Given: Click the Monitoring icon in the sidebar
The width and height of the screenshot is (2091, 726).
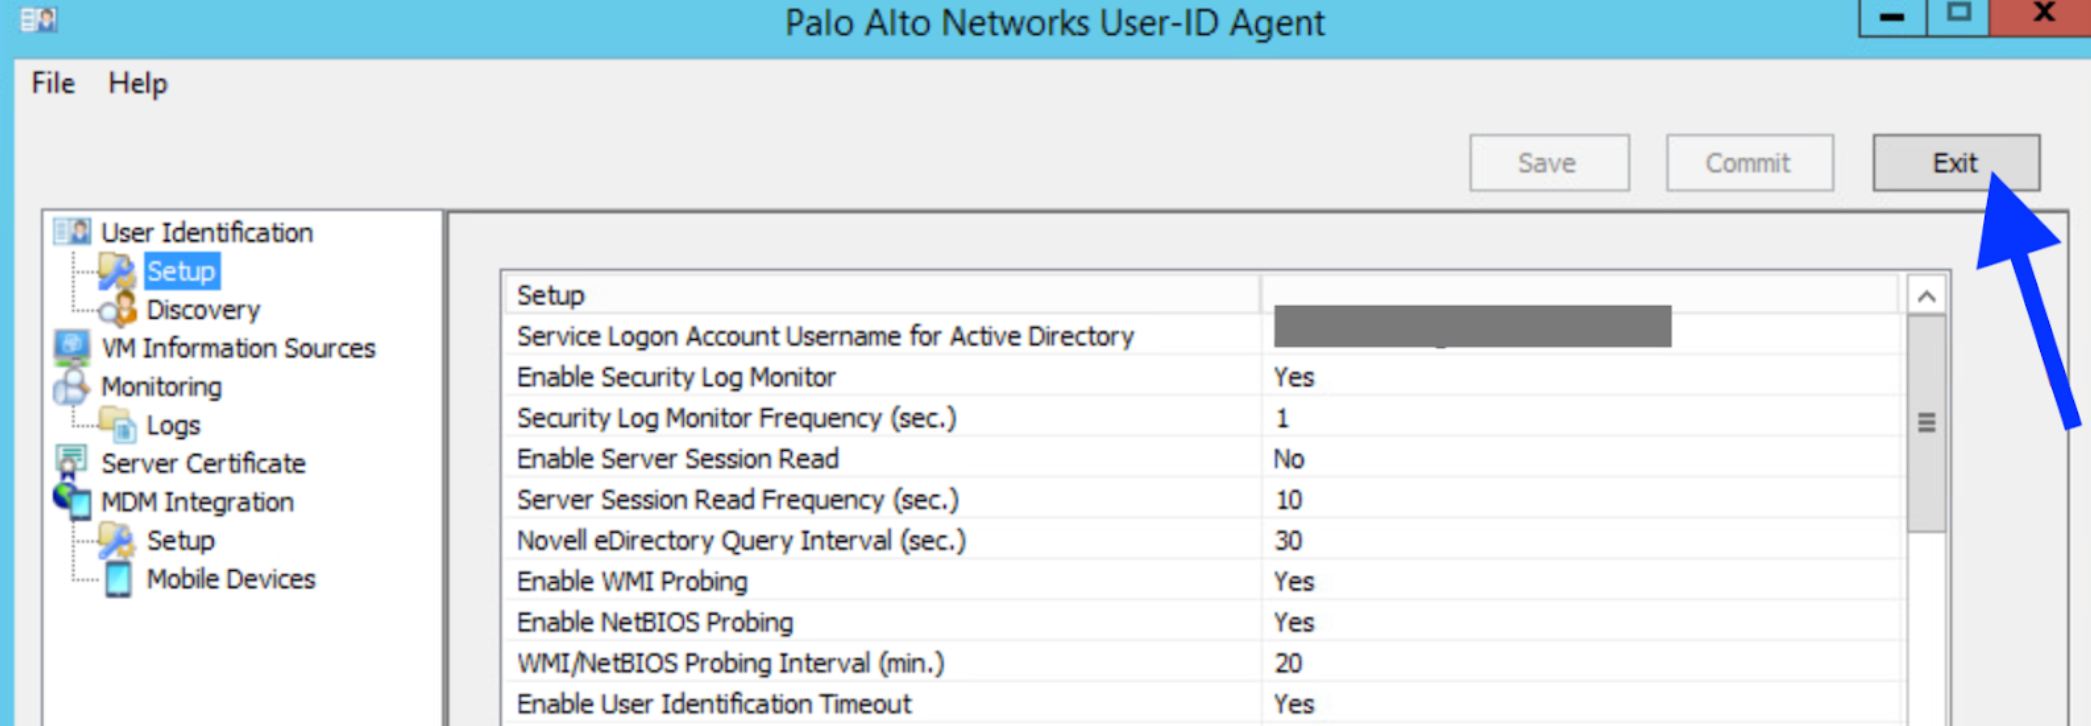Looking at the screenshot, I should (x=72, y=387).
